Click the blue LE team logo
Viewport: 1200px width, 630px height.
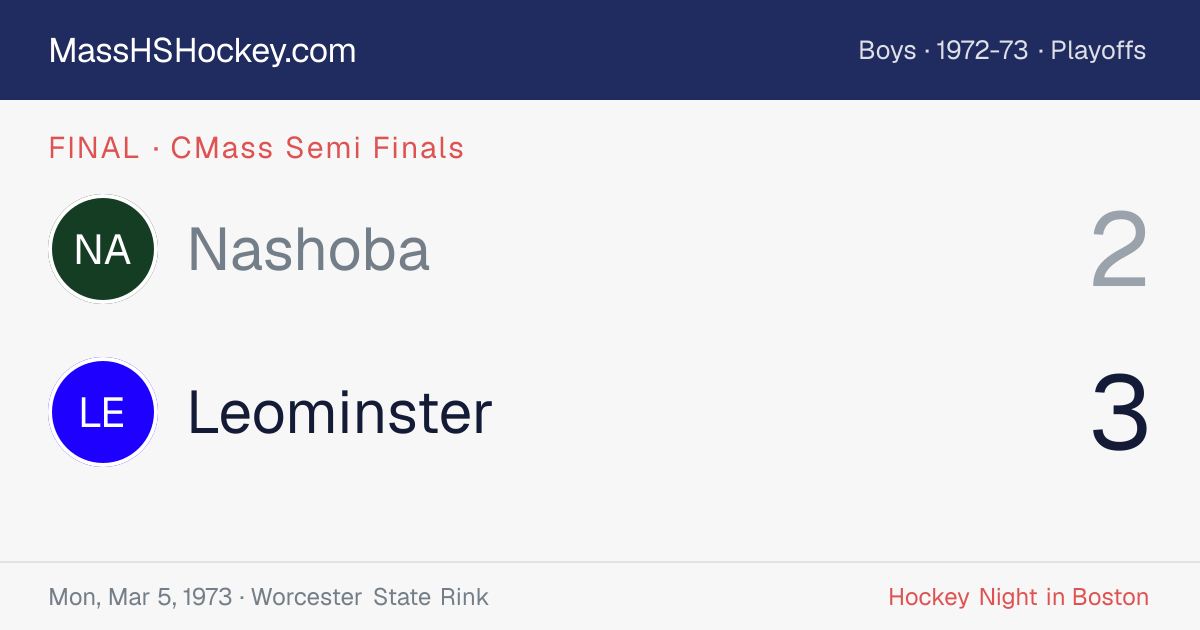click(103, 412)
